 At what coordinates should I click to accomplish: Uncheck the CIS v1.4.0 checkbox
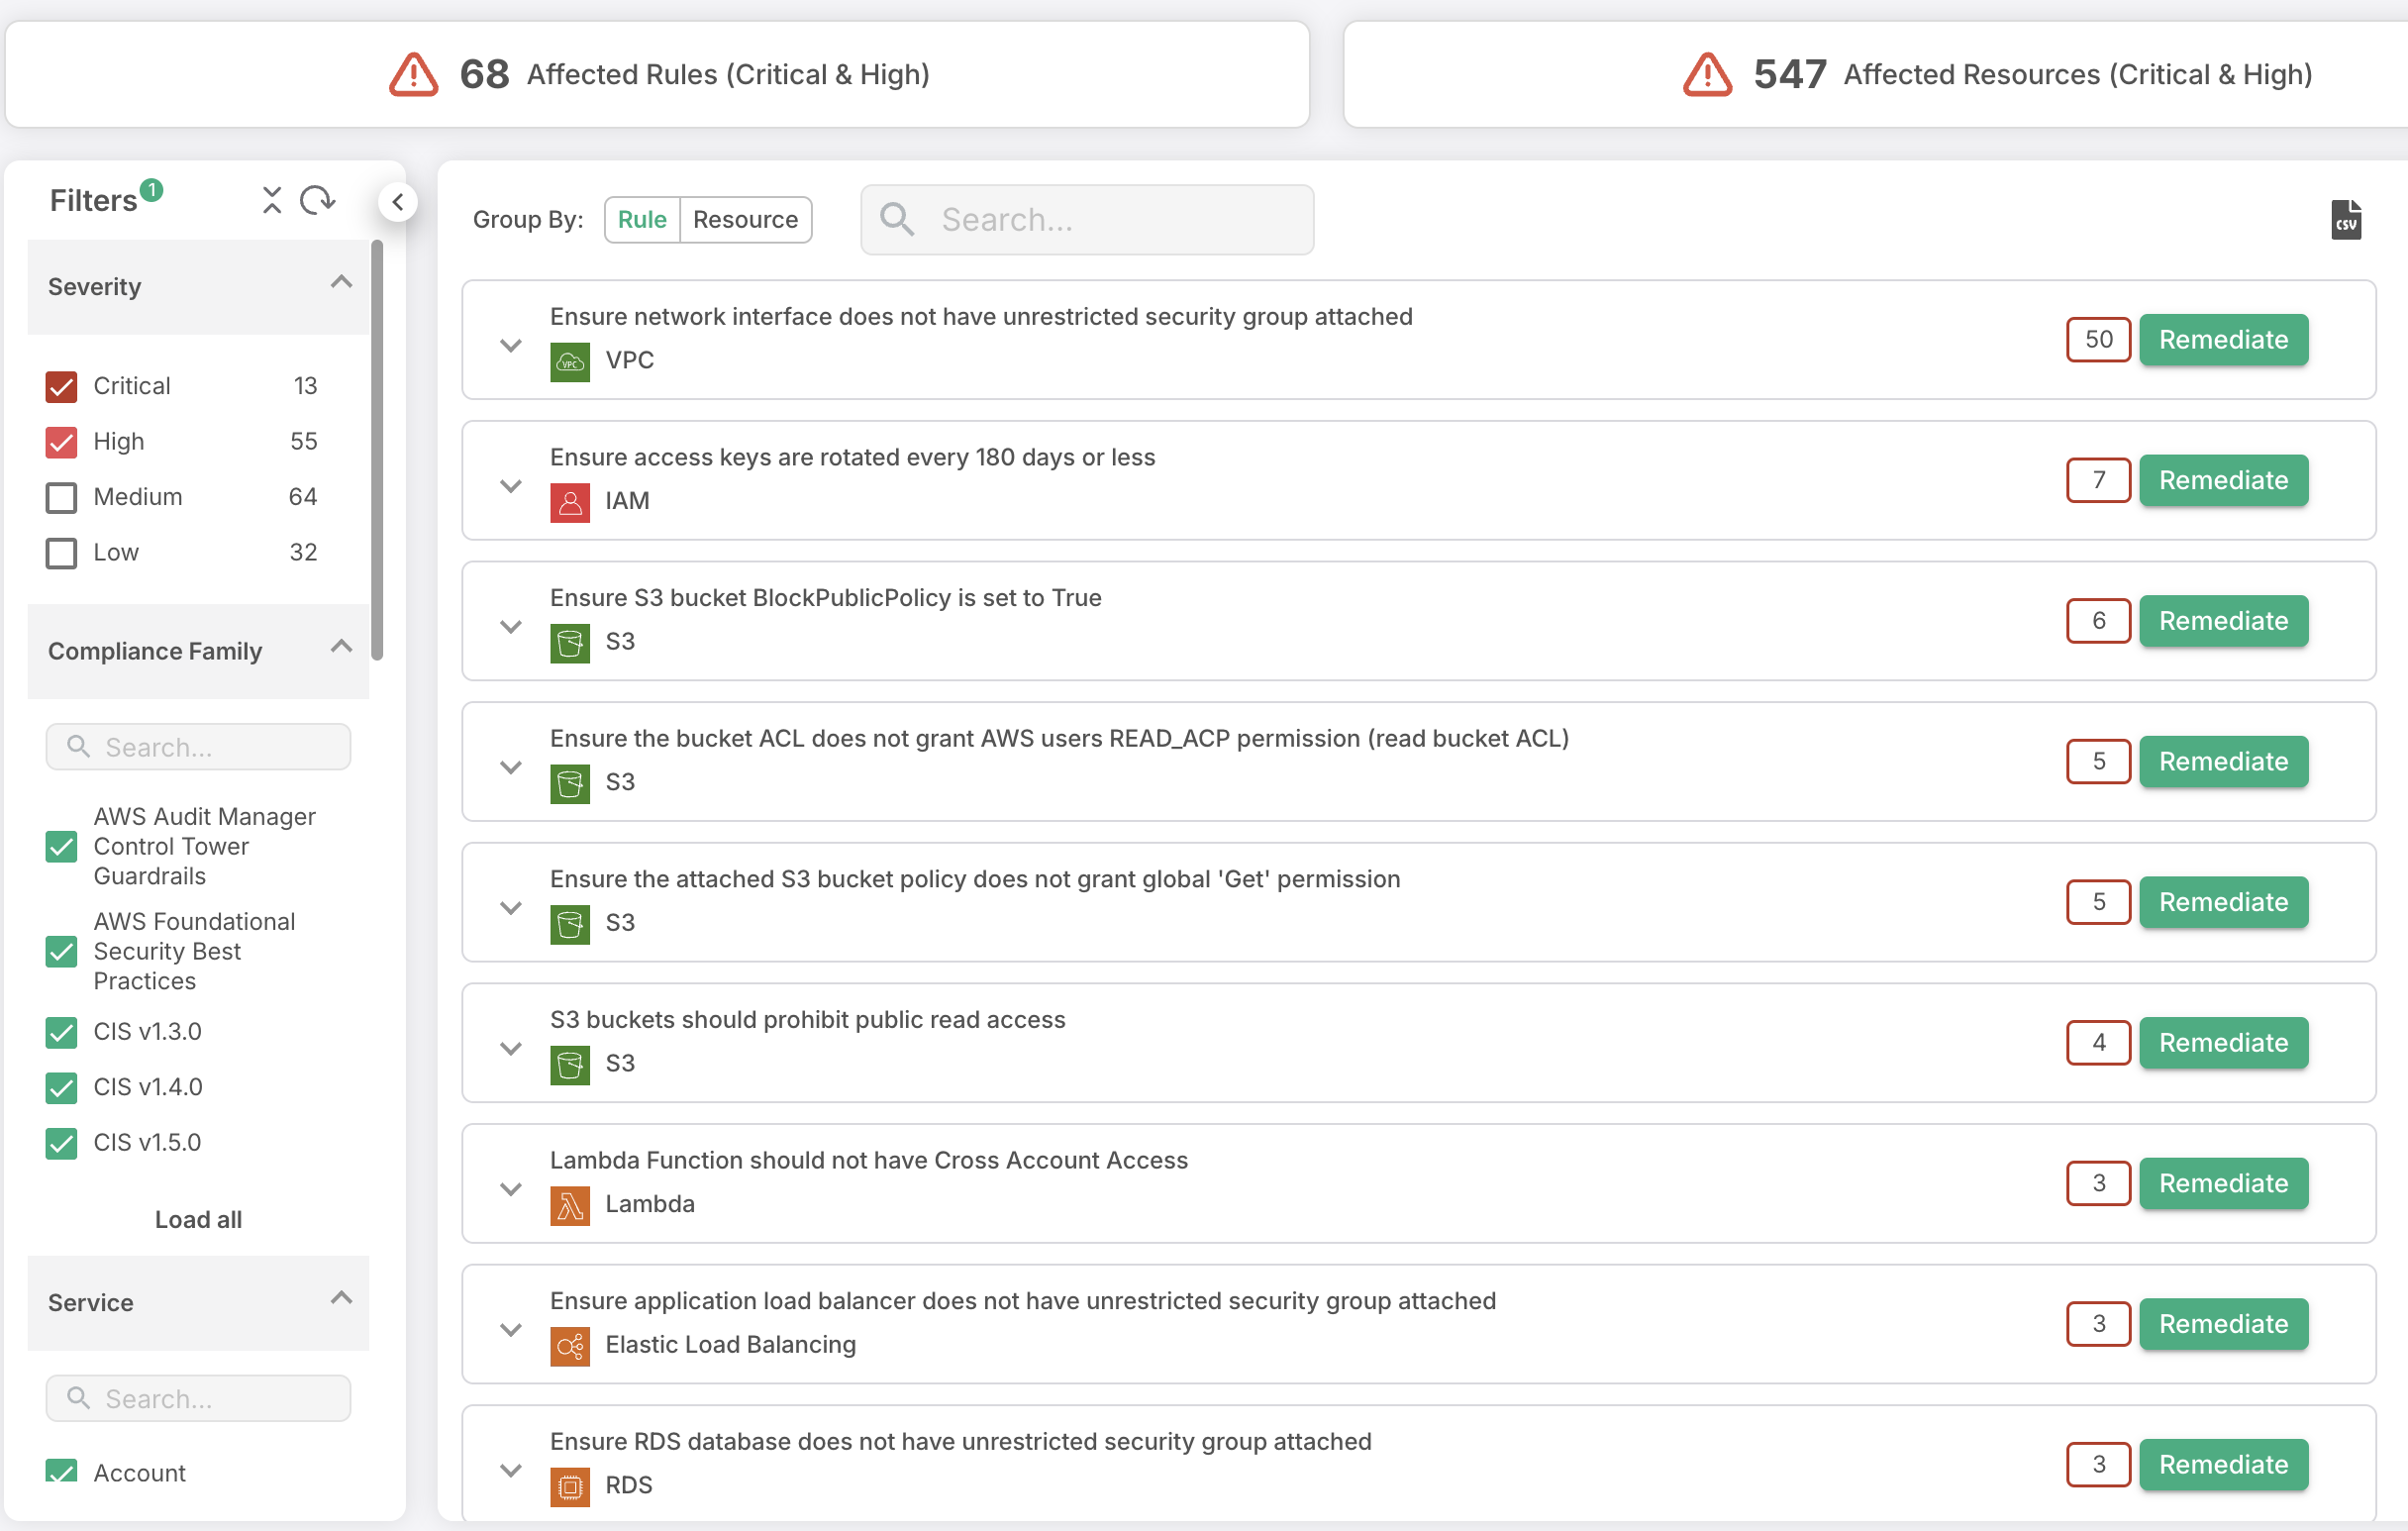pyautogui.click(x=61, y=1087)
